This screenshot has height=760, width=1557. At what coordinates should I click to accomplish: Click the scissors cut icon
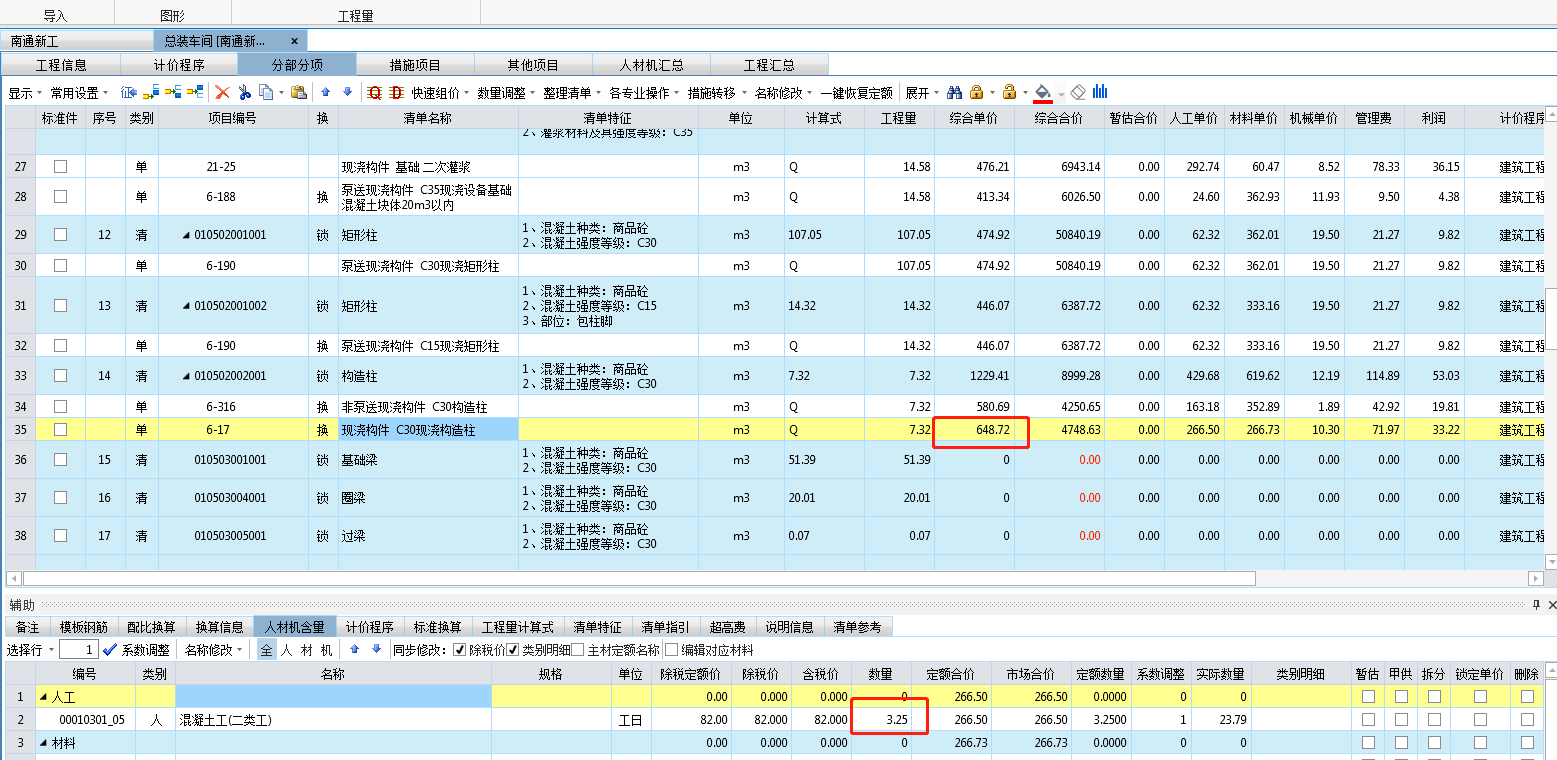[244, 92]
